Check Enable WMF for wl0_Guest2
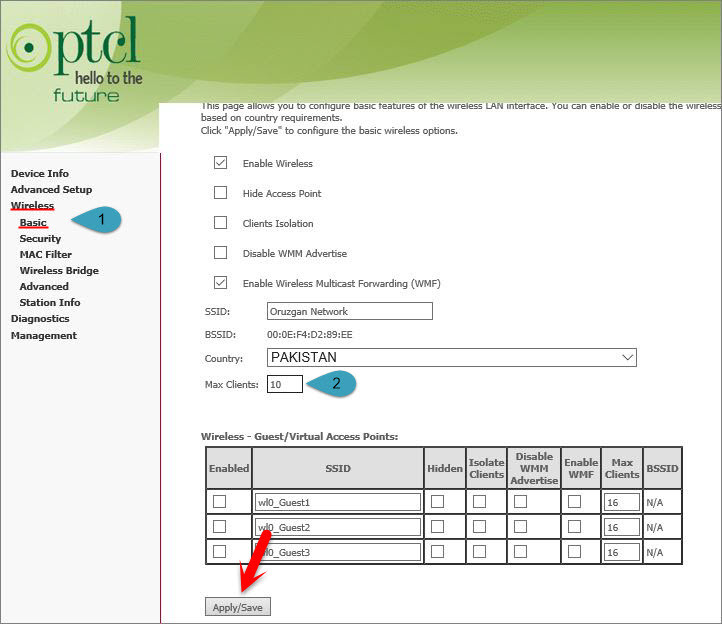 tap(574, 526)
